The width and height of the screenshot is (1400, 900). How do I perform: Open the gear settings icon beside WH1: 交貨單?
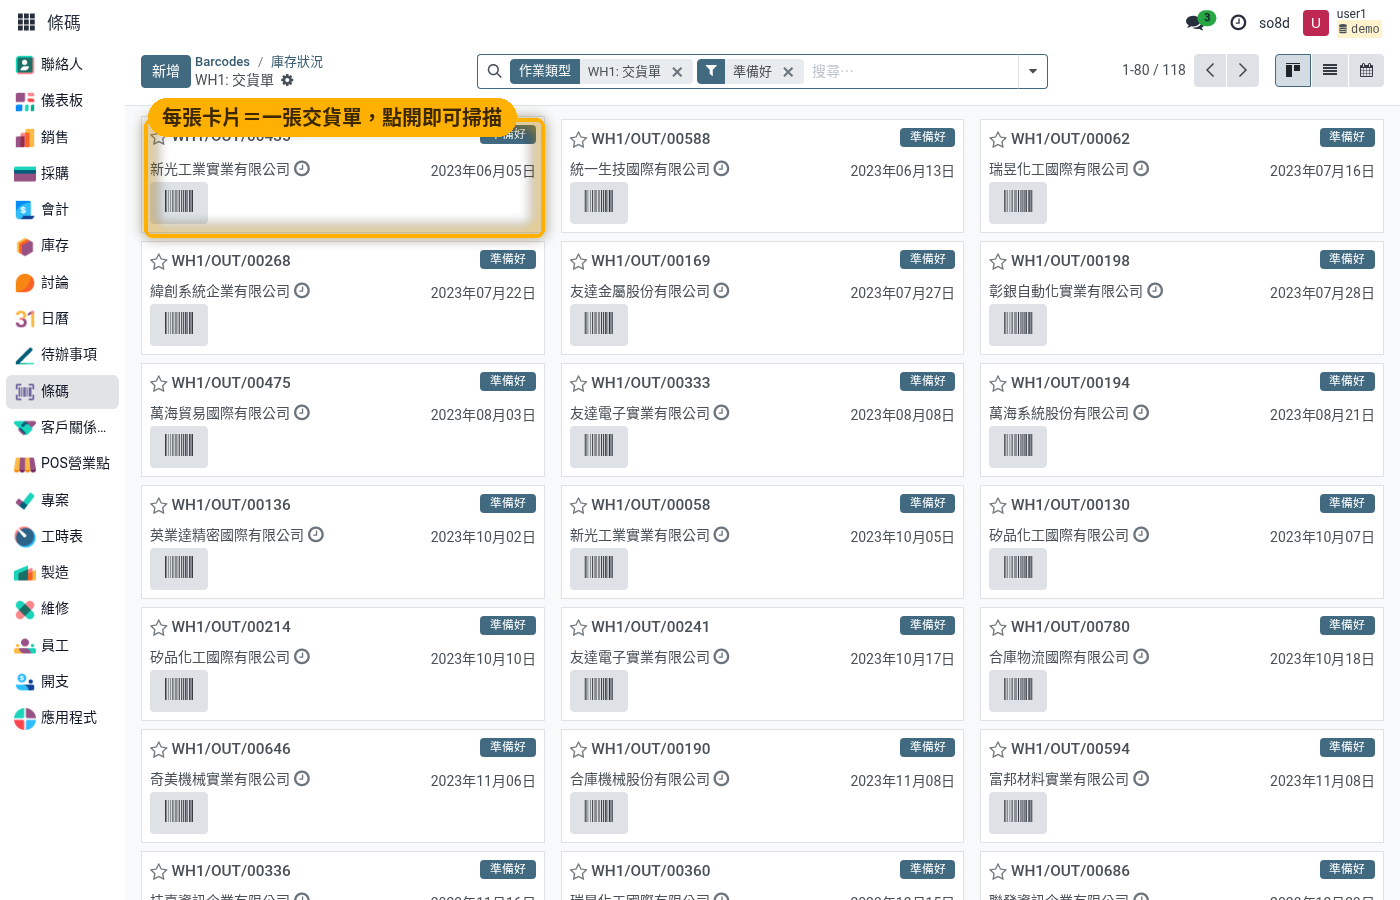tap(287, 80)
